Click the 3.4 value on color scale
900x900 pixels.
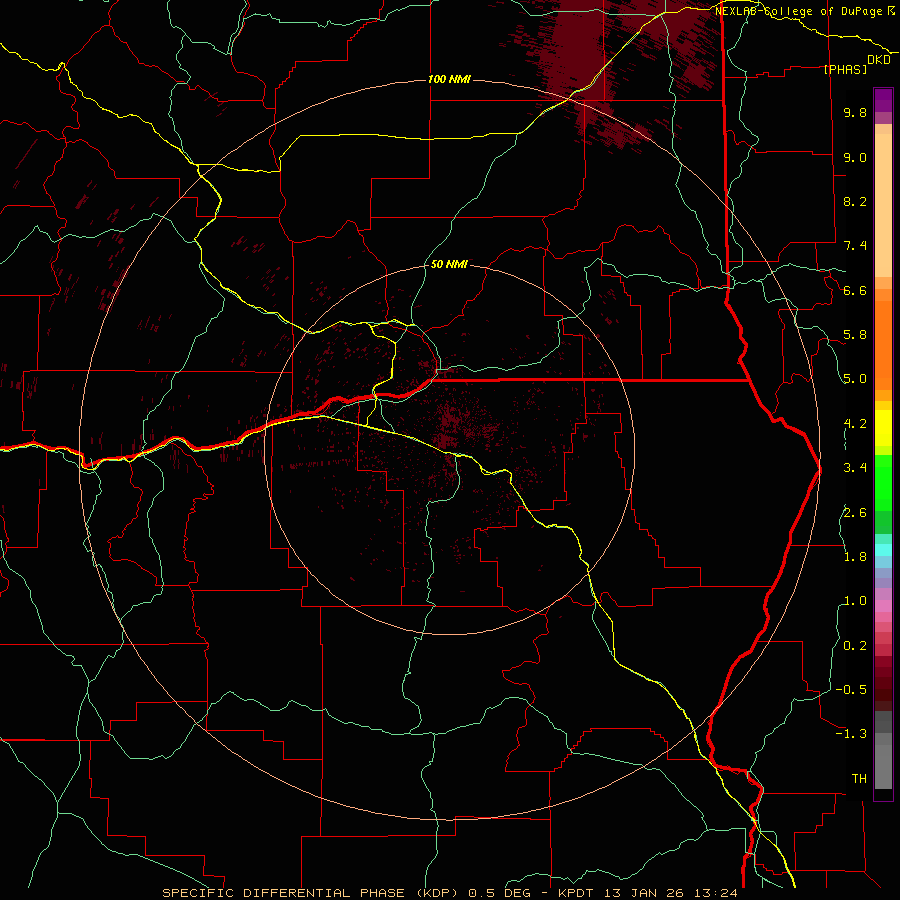[855, 468]
